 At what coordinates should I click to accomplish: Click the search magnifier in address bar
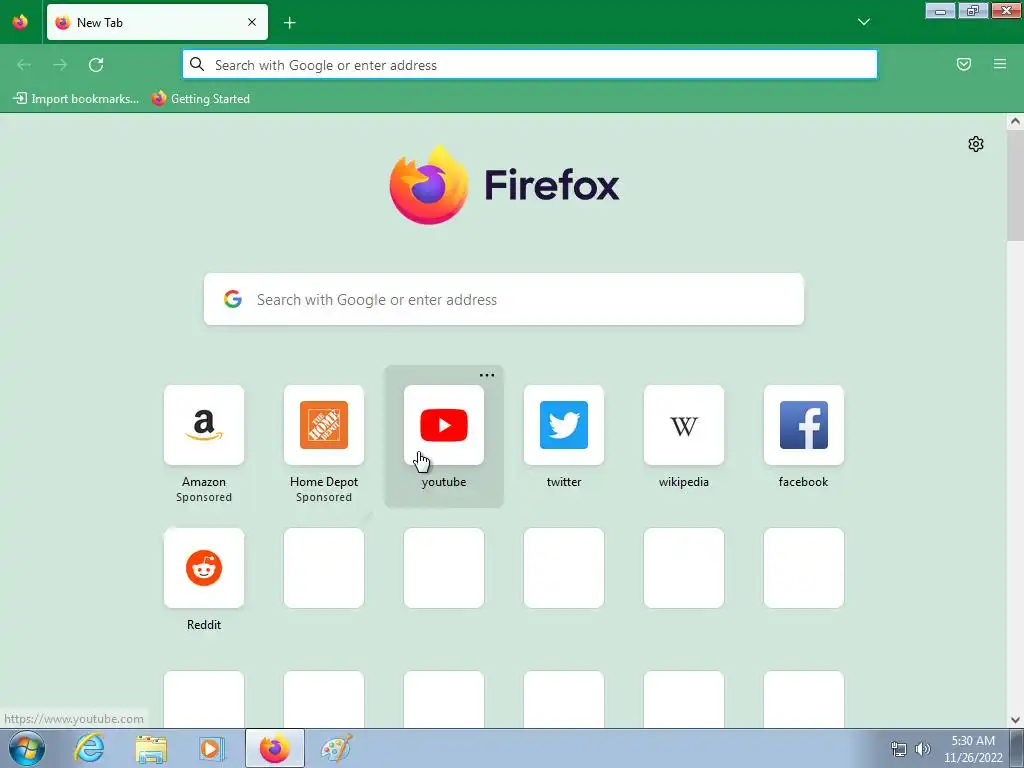(197, 64)
